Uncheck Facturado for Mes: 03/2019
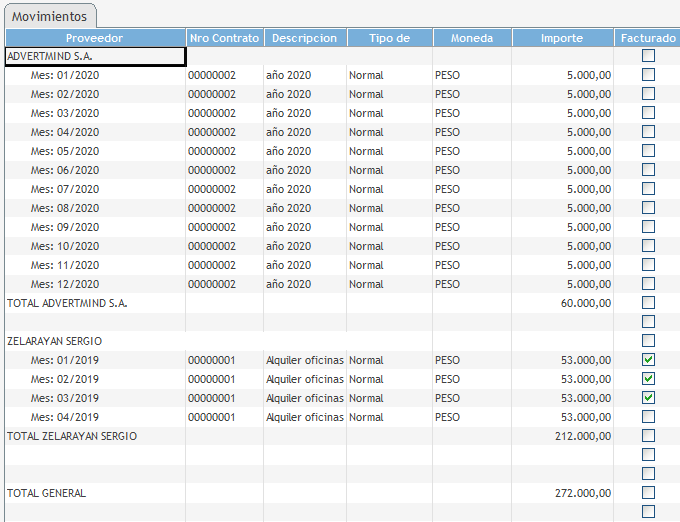This screenshot has height=522, width=680. (x=648, y=398)
